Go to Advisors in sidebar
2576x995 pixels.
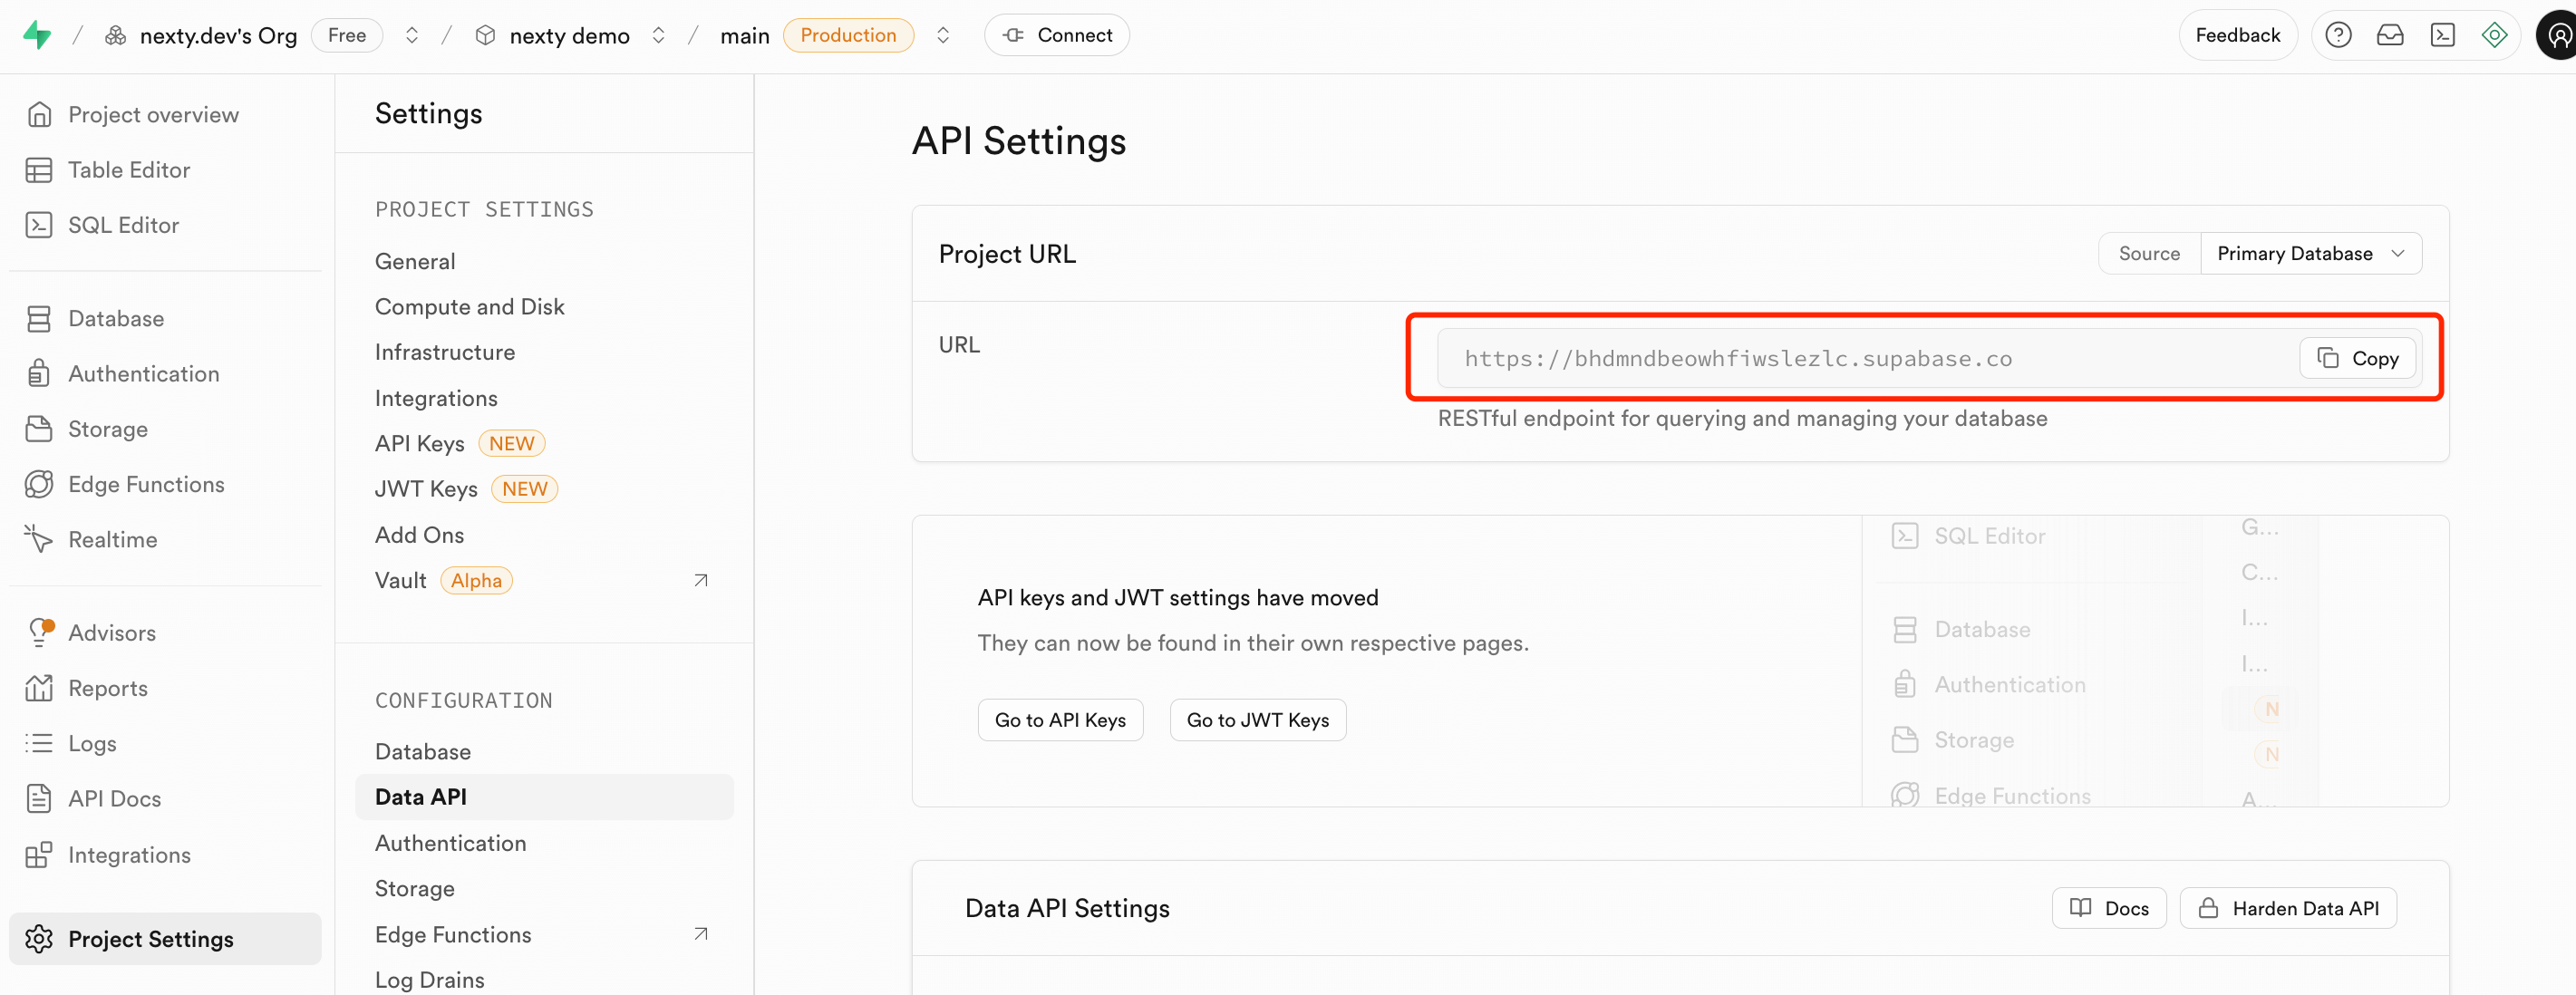point(111,633)
